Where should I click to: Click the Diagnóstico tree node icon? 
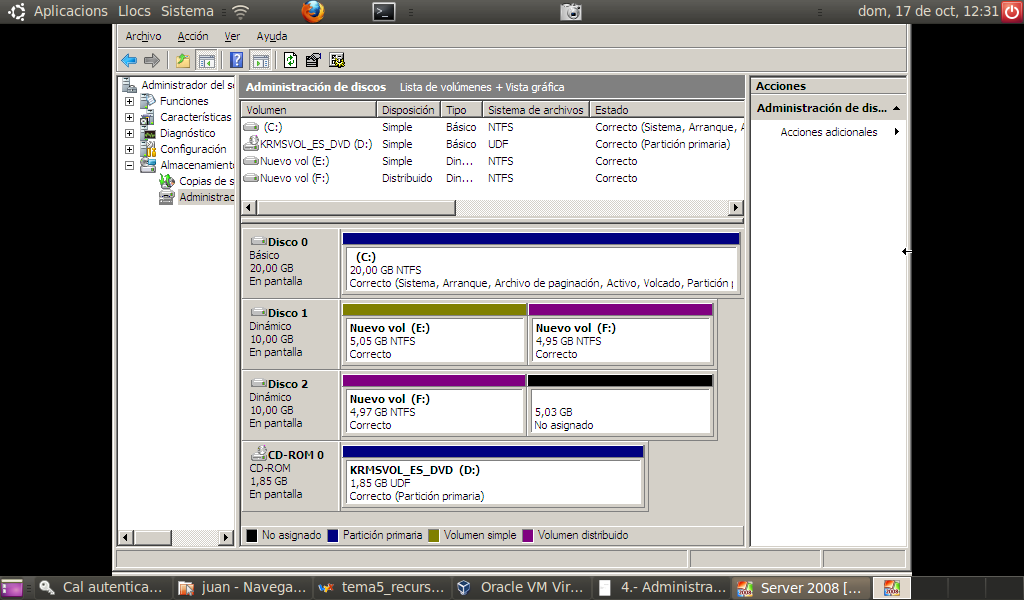(x=148, y=133)
